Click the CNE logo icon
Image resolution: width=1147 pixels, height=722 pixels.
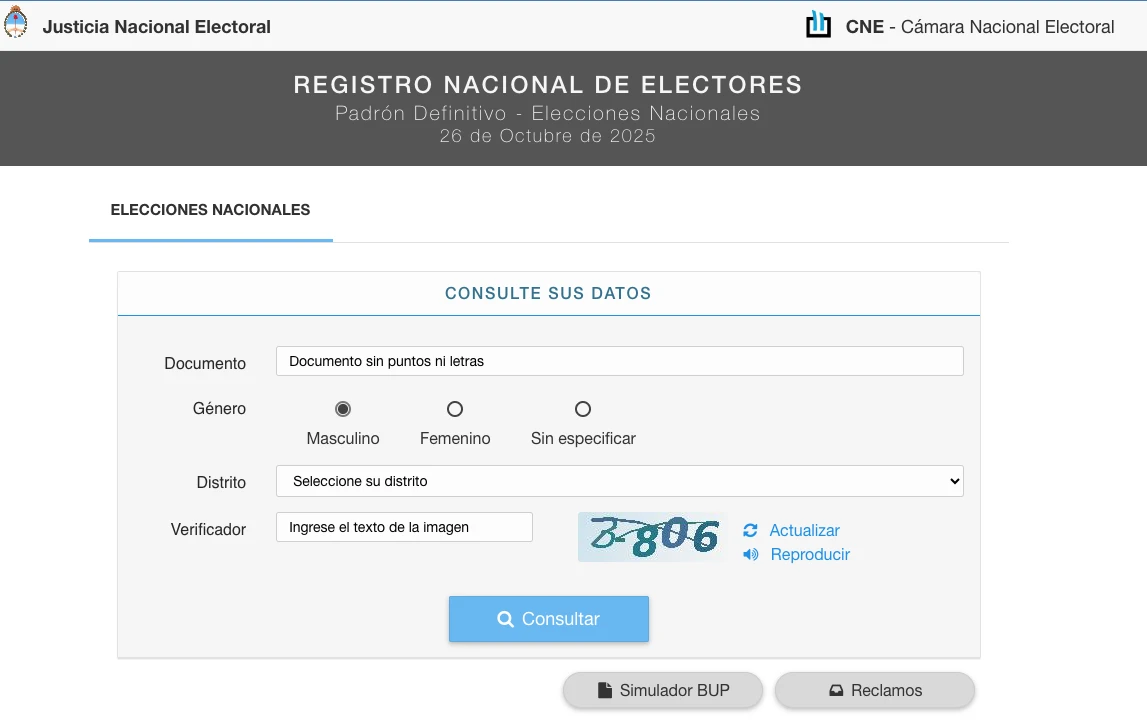click(818, 25)
